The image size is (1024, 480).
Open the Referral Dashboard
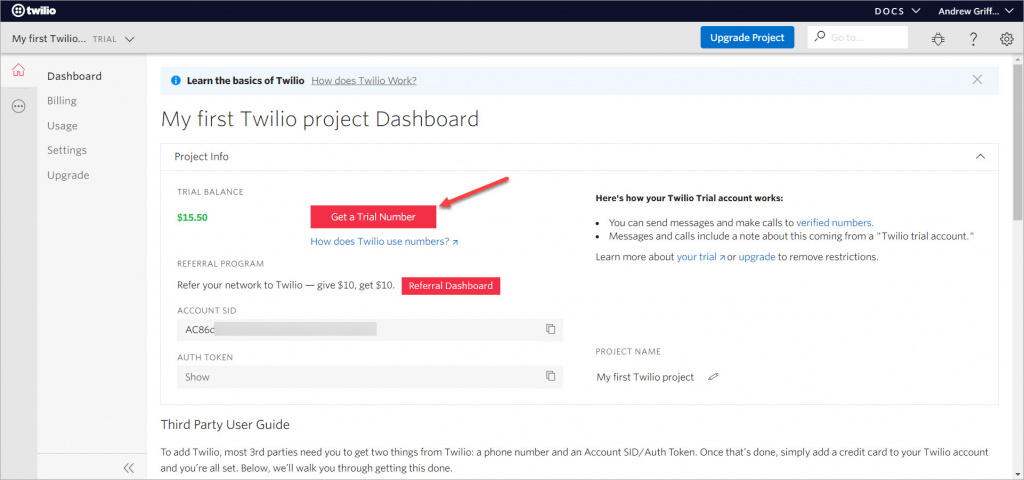451,286
